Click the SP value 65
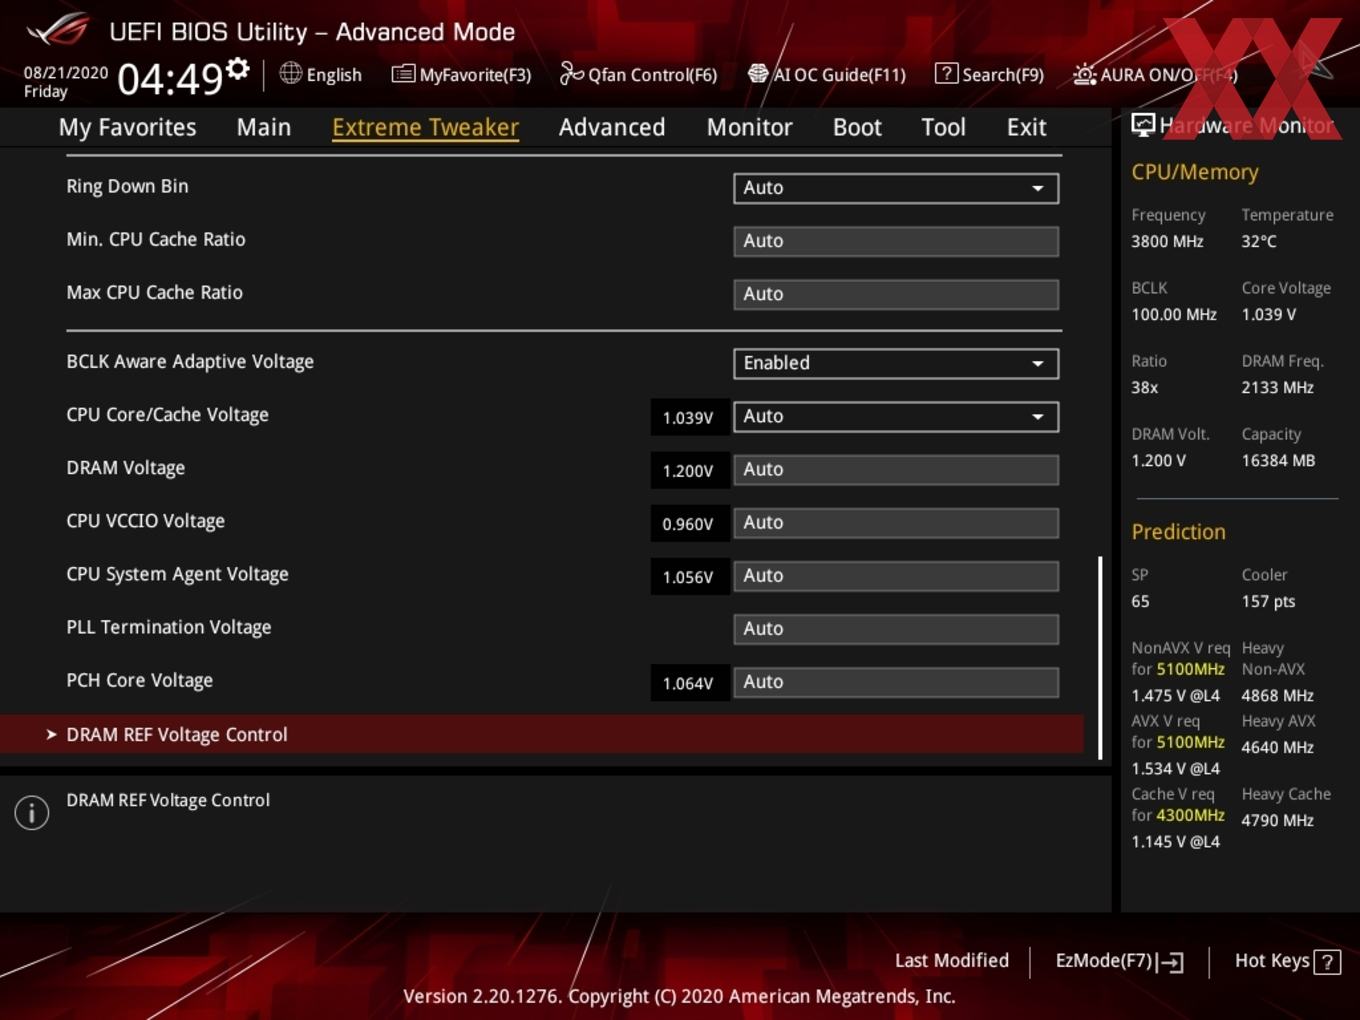This screenshot has height=1020, width=1360. pos(1140,601)
